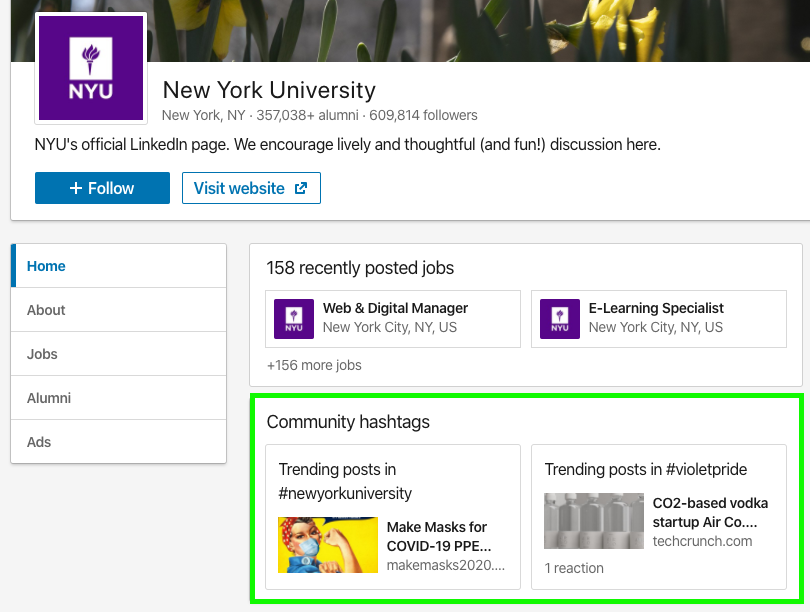Click the NYU's official LinkedIn page description
The height and width of the screenshot is (612, 810).
pyautogui.click(x=348, y=144)
